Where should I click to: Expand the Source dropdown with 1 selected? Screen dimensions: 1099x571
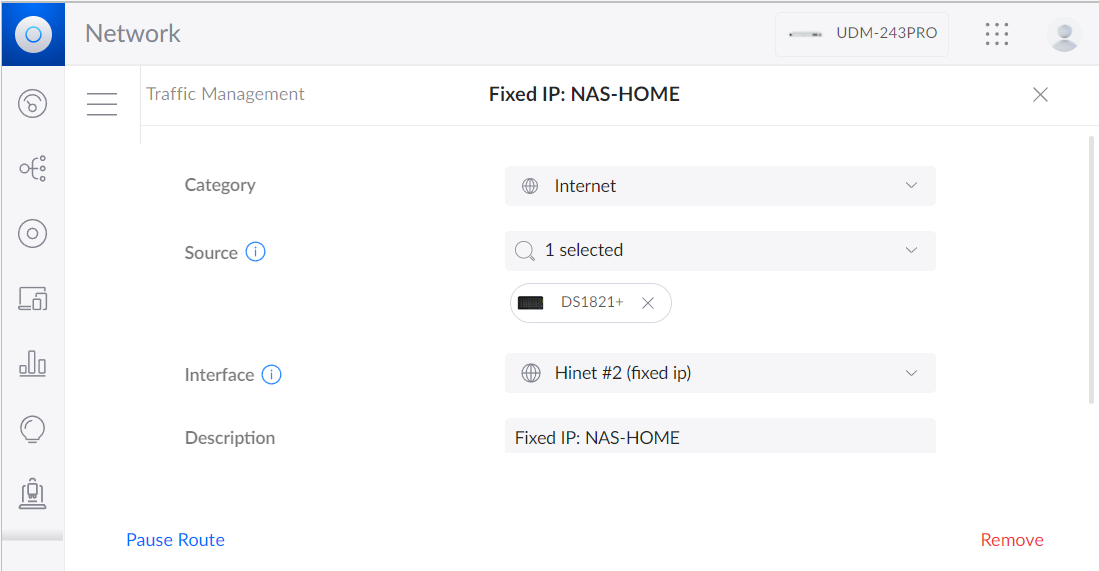[x=720, y=250]
